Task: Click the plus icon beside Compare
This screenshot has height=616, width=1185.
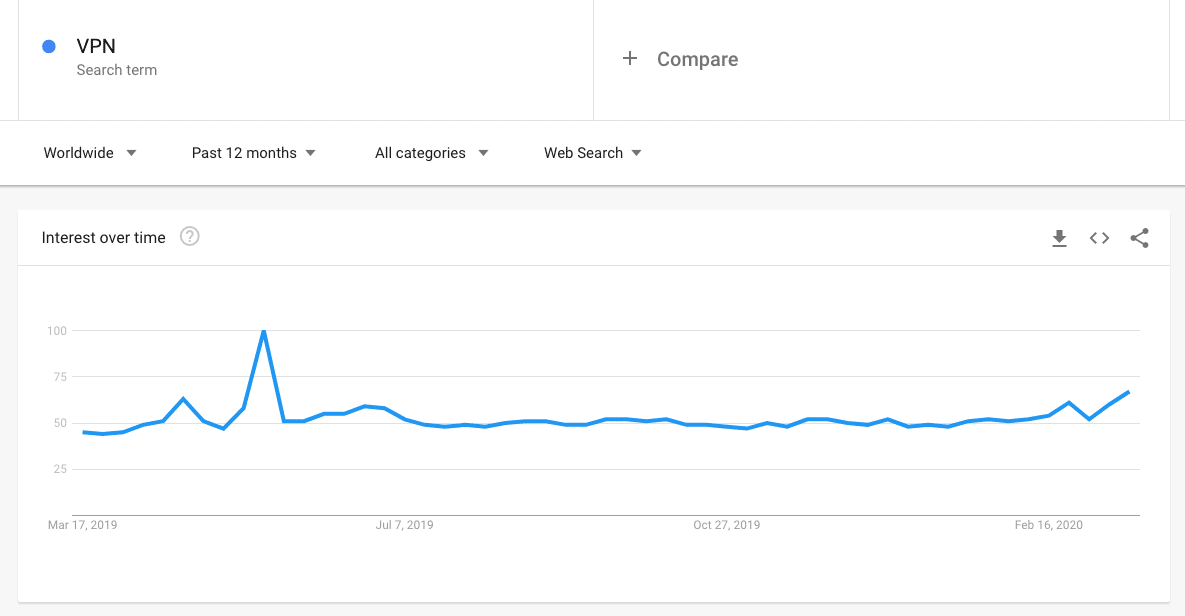Action: click(630, 59)
